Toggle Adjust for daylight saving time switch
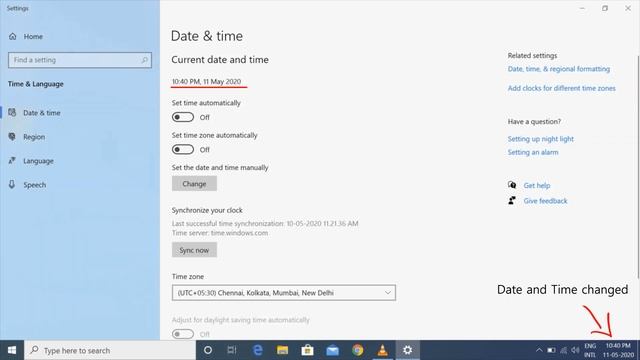Image resolution: width=640 pixels, height=360 pixels. (x=182, y=334)
